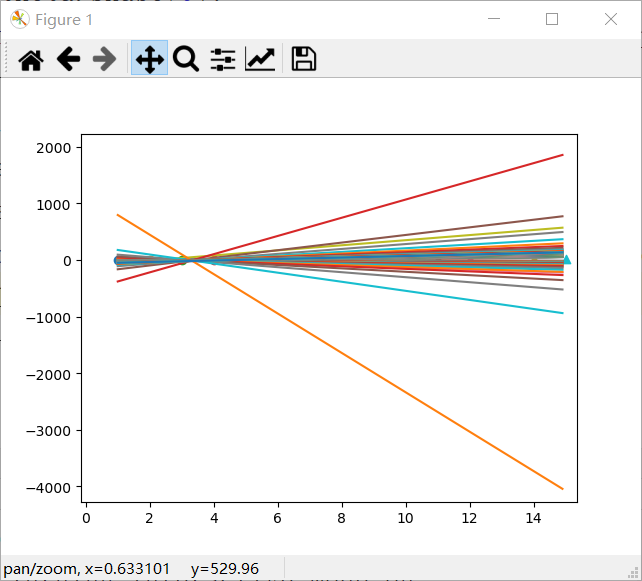Screen dimensions: 642x581
Task: Click the Figure 1 title bar text
Action: coord(63,20)
